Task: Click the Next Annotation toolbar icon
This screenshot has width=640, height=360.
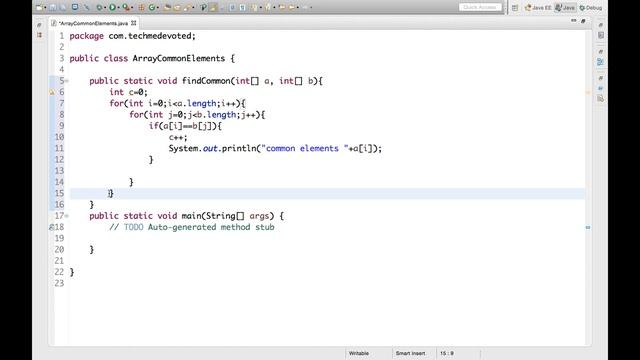Action: click(x=254, y=7)
